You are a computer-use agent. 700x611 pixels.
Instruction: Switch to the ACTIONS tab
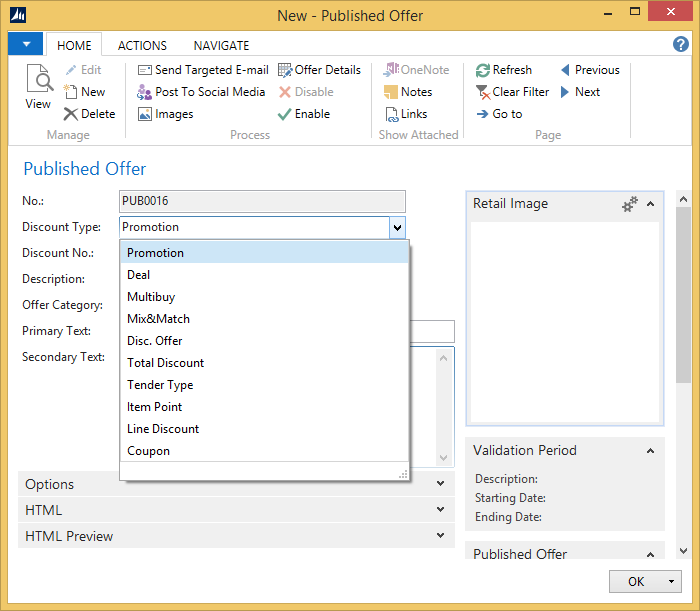click(x=142, y=45)
